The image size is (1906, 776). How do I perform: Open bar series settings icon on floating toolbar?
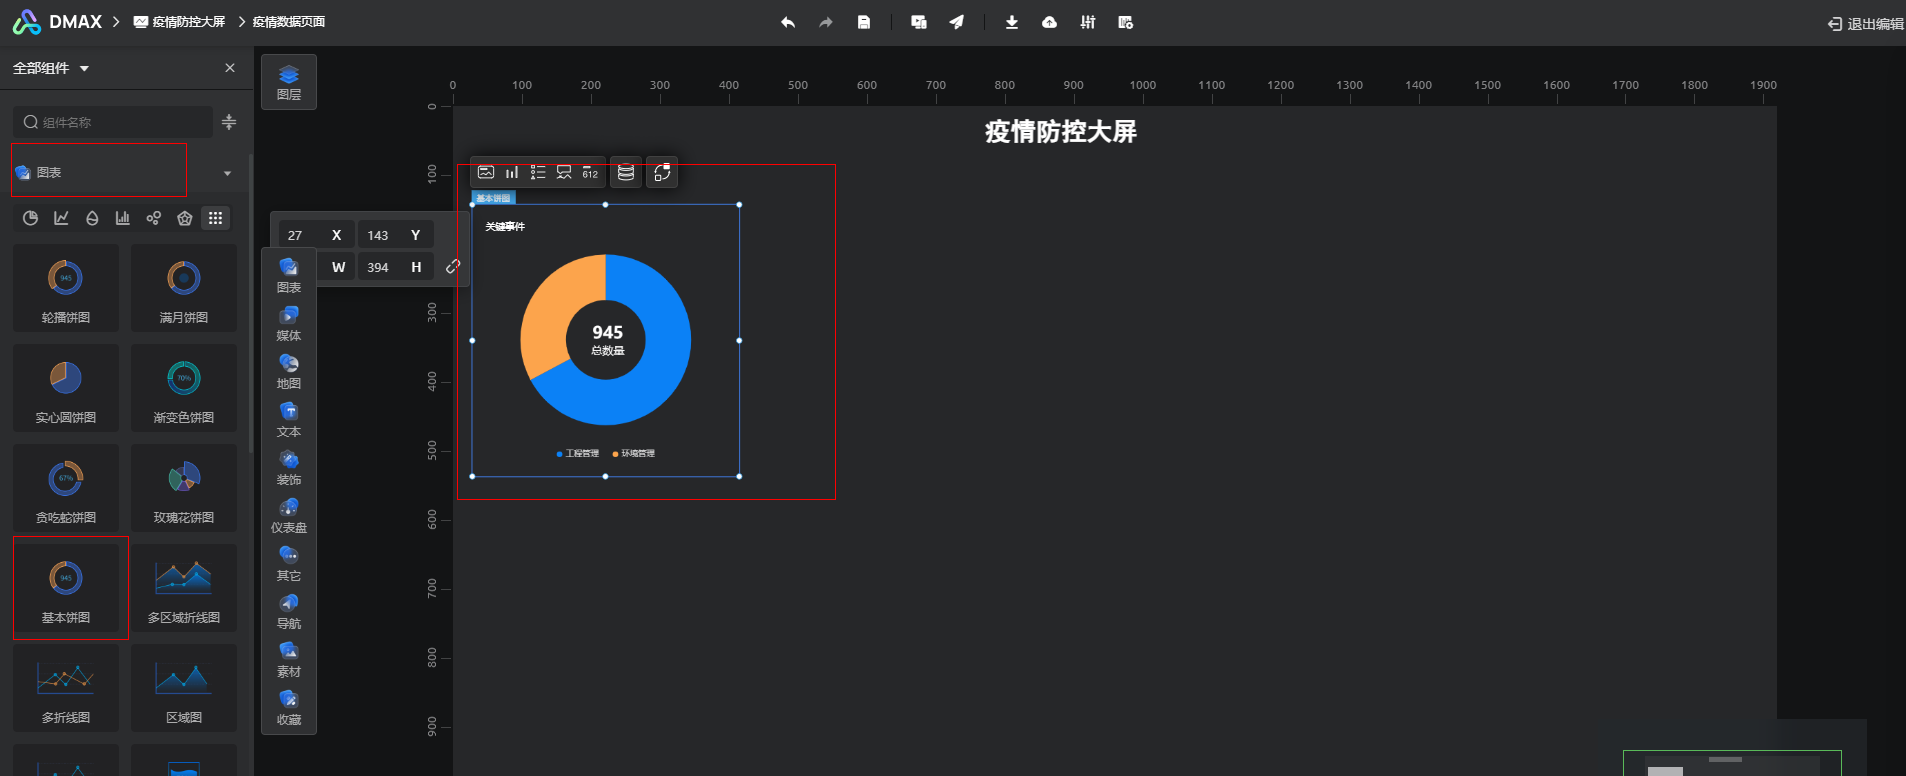point(512,172)
